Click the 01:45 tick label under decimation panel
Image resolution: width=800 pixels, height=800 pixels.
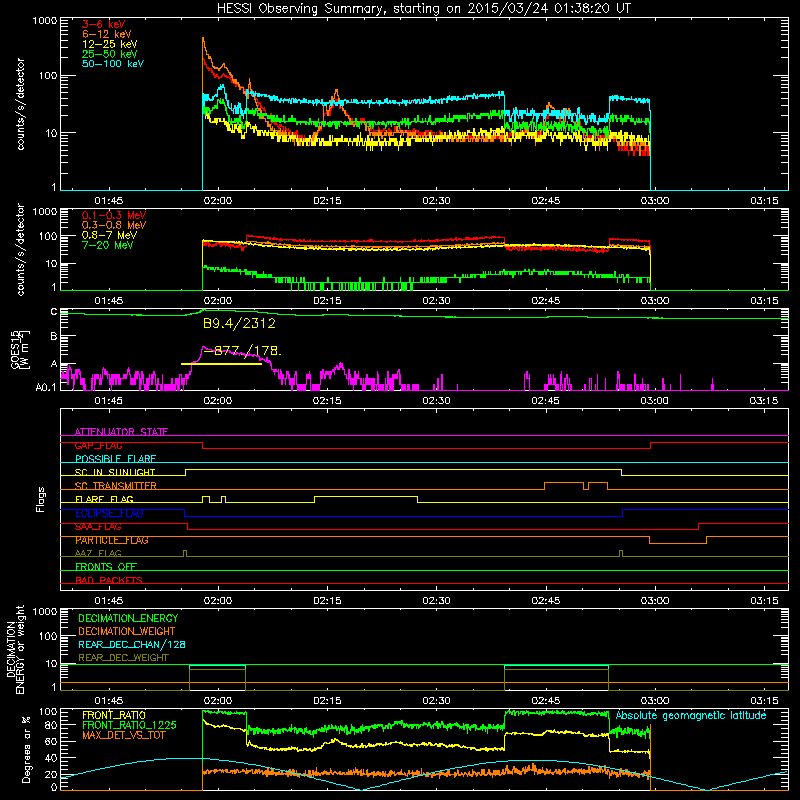(109, 701)
